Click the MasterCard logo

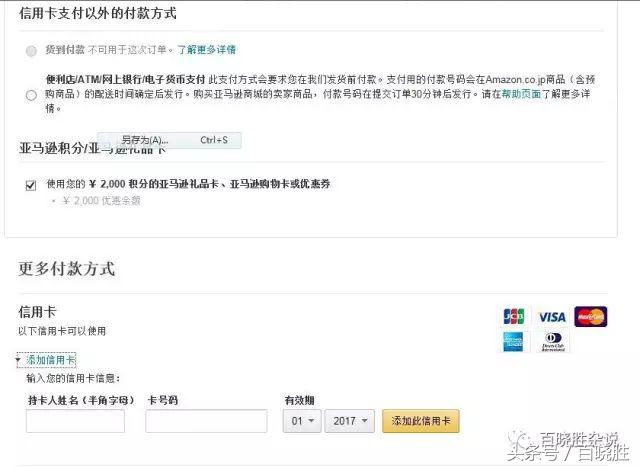click(x=590, y=317)
